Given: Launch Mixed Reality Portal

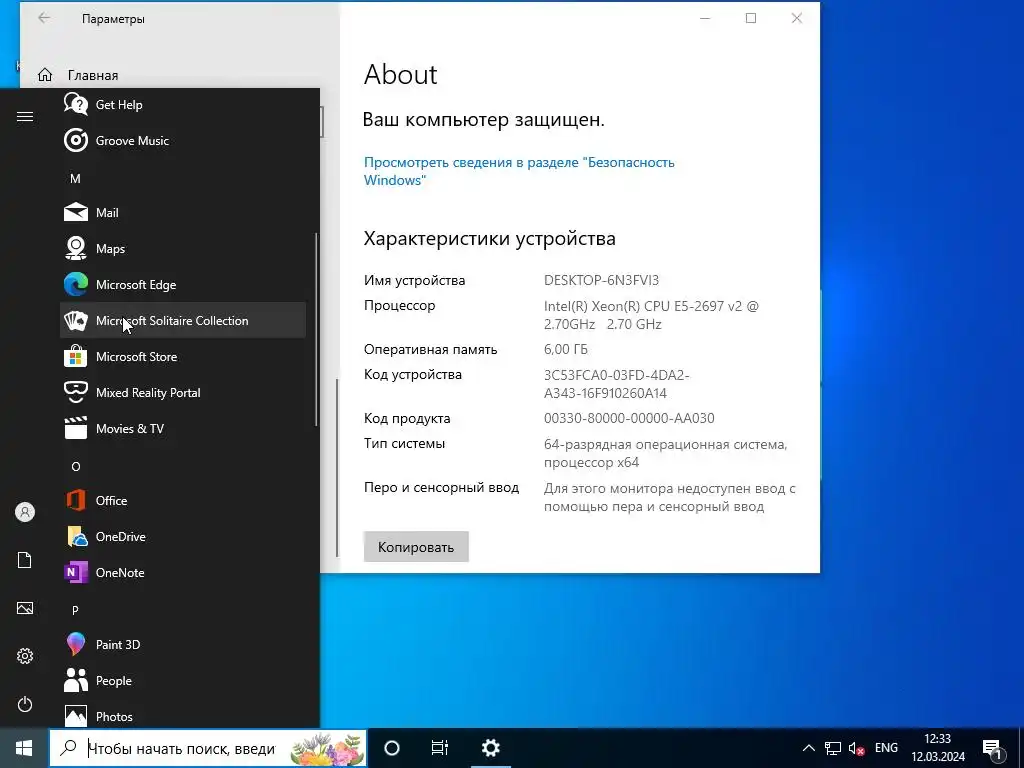Looking at the screenshot, I should pos(183,392).
